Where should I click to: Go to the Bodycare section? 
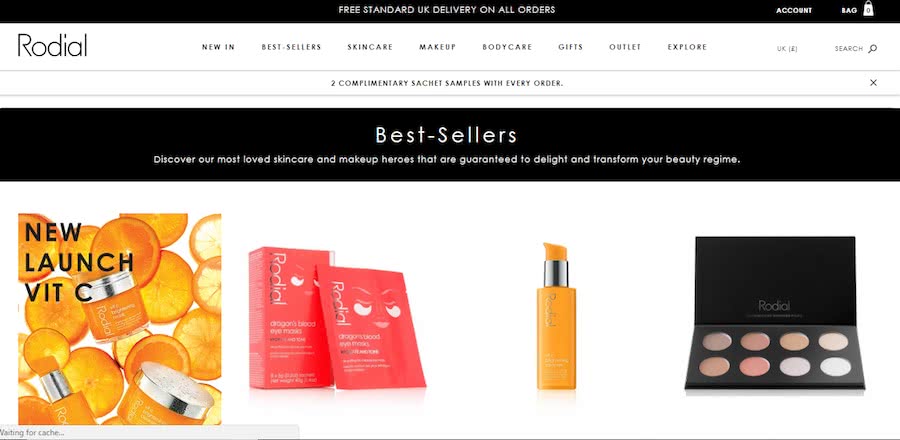(507, 47)
